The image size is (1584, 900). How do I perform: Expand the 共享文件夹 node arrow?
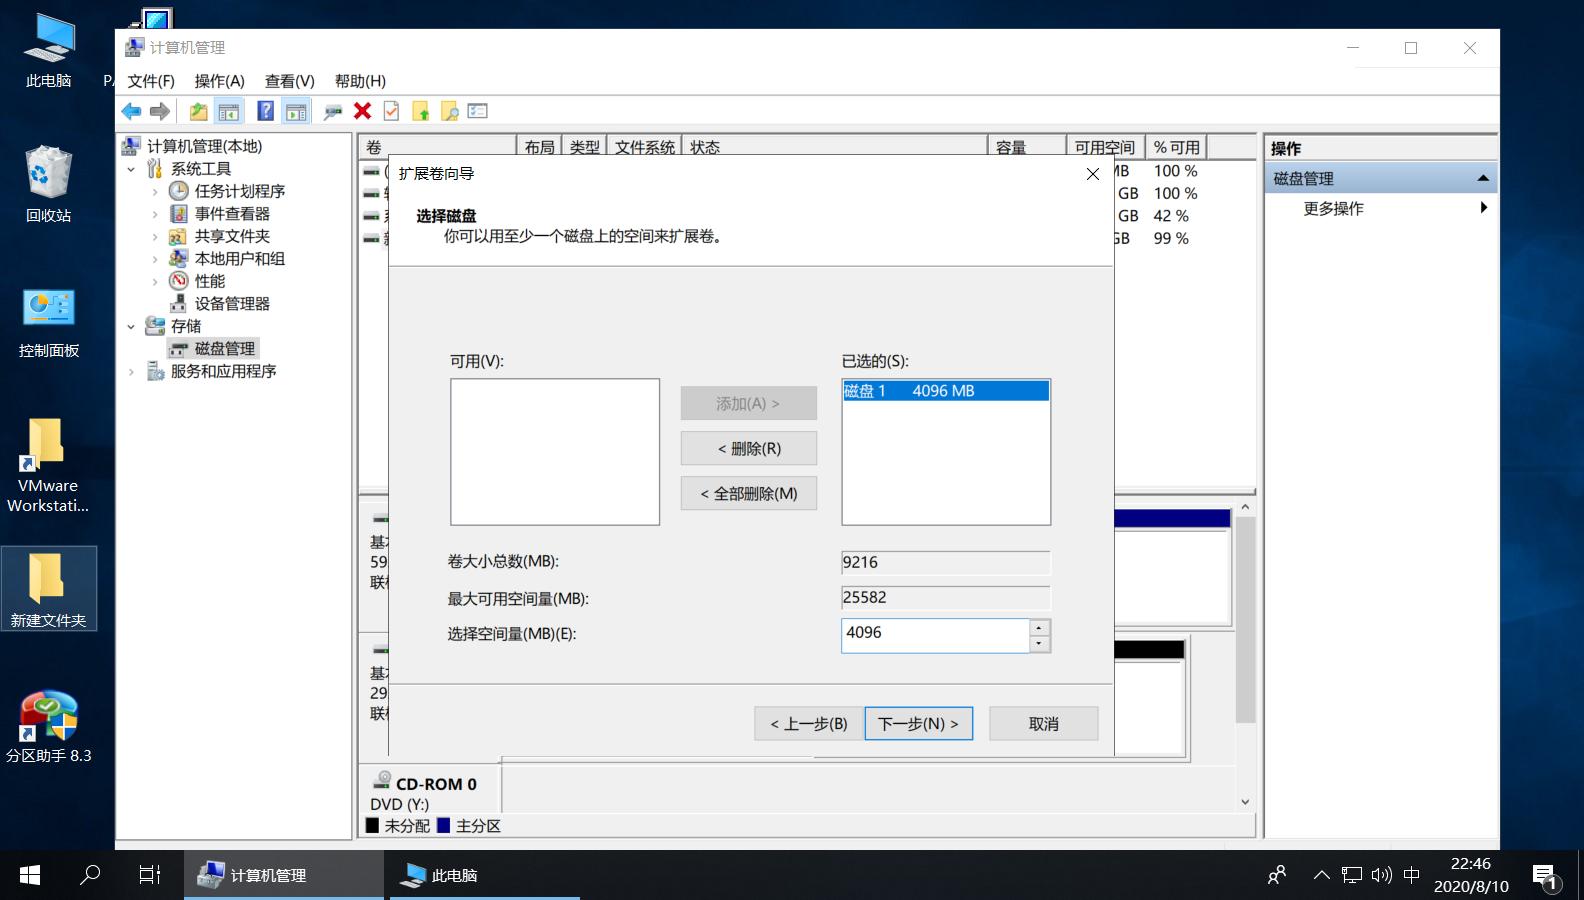click(155, 236)
